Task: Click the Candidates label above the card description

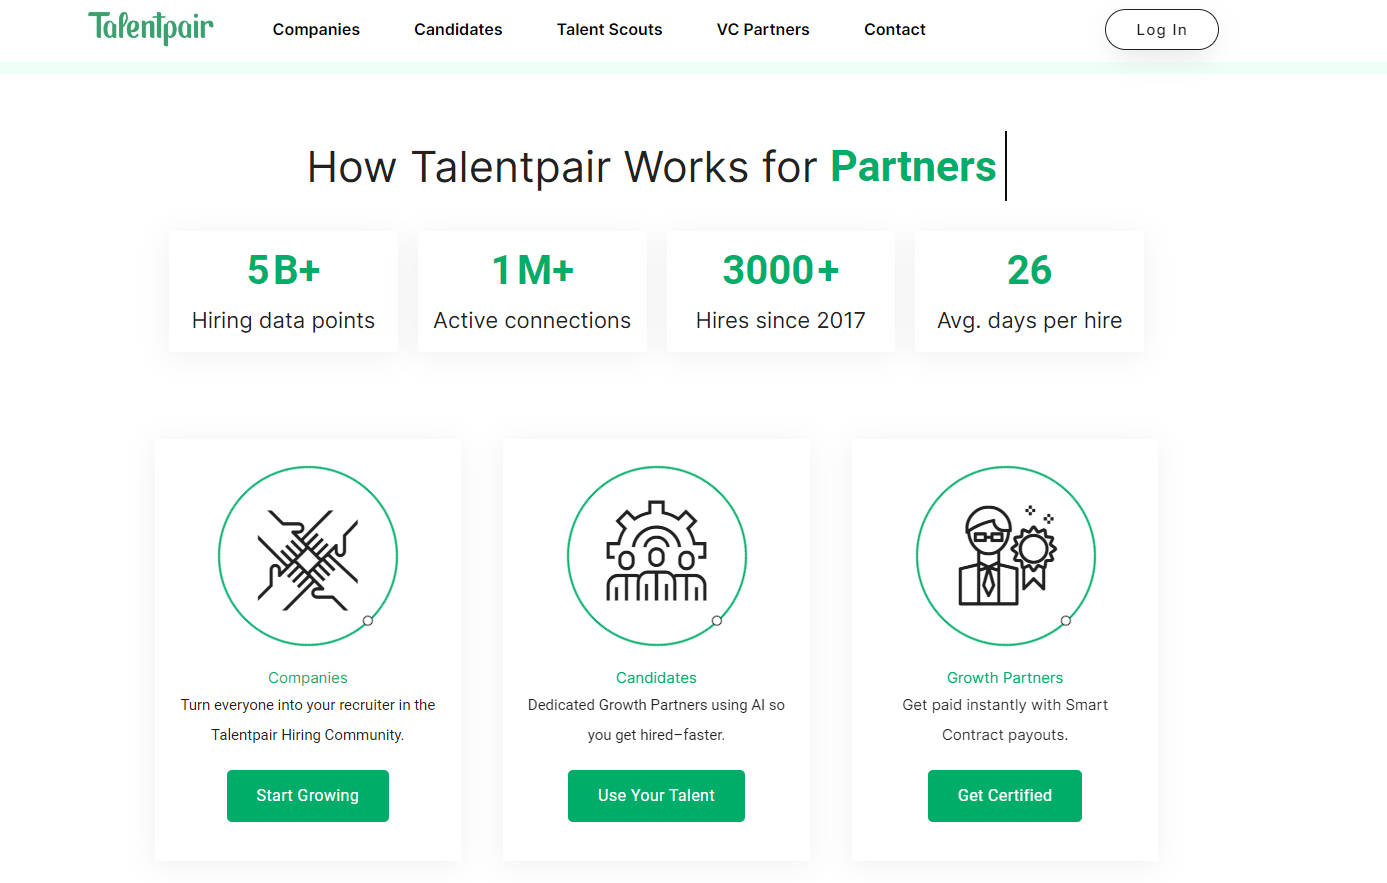Action: tap(656, 677)
